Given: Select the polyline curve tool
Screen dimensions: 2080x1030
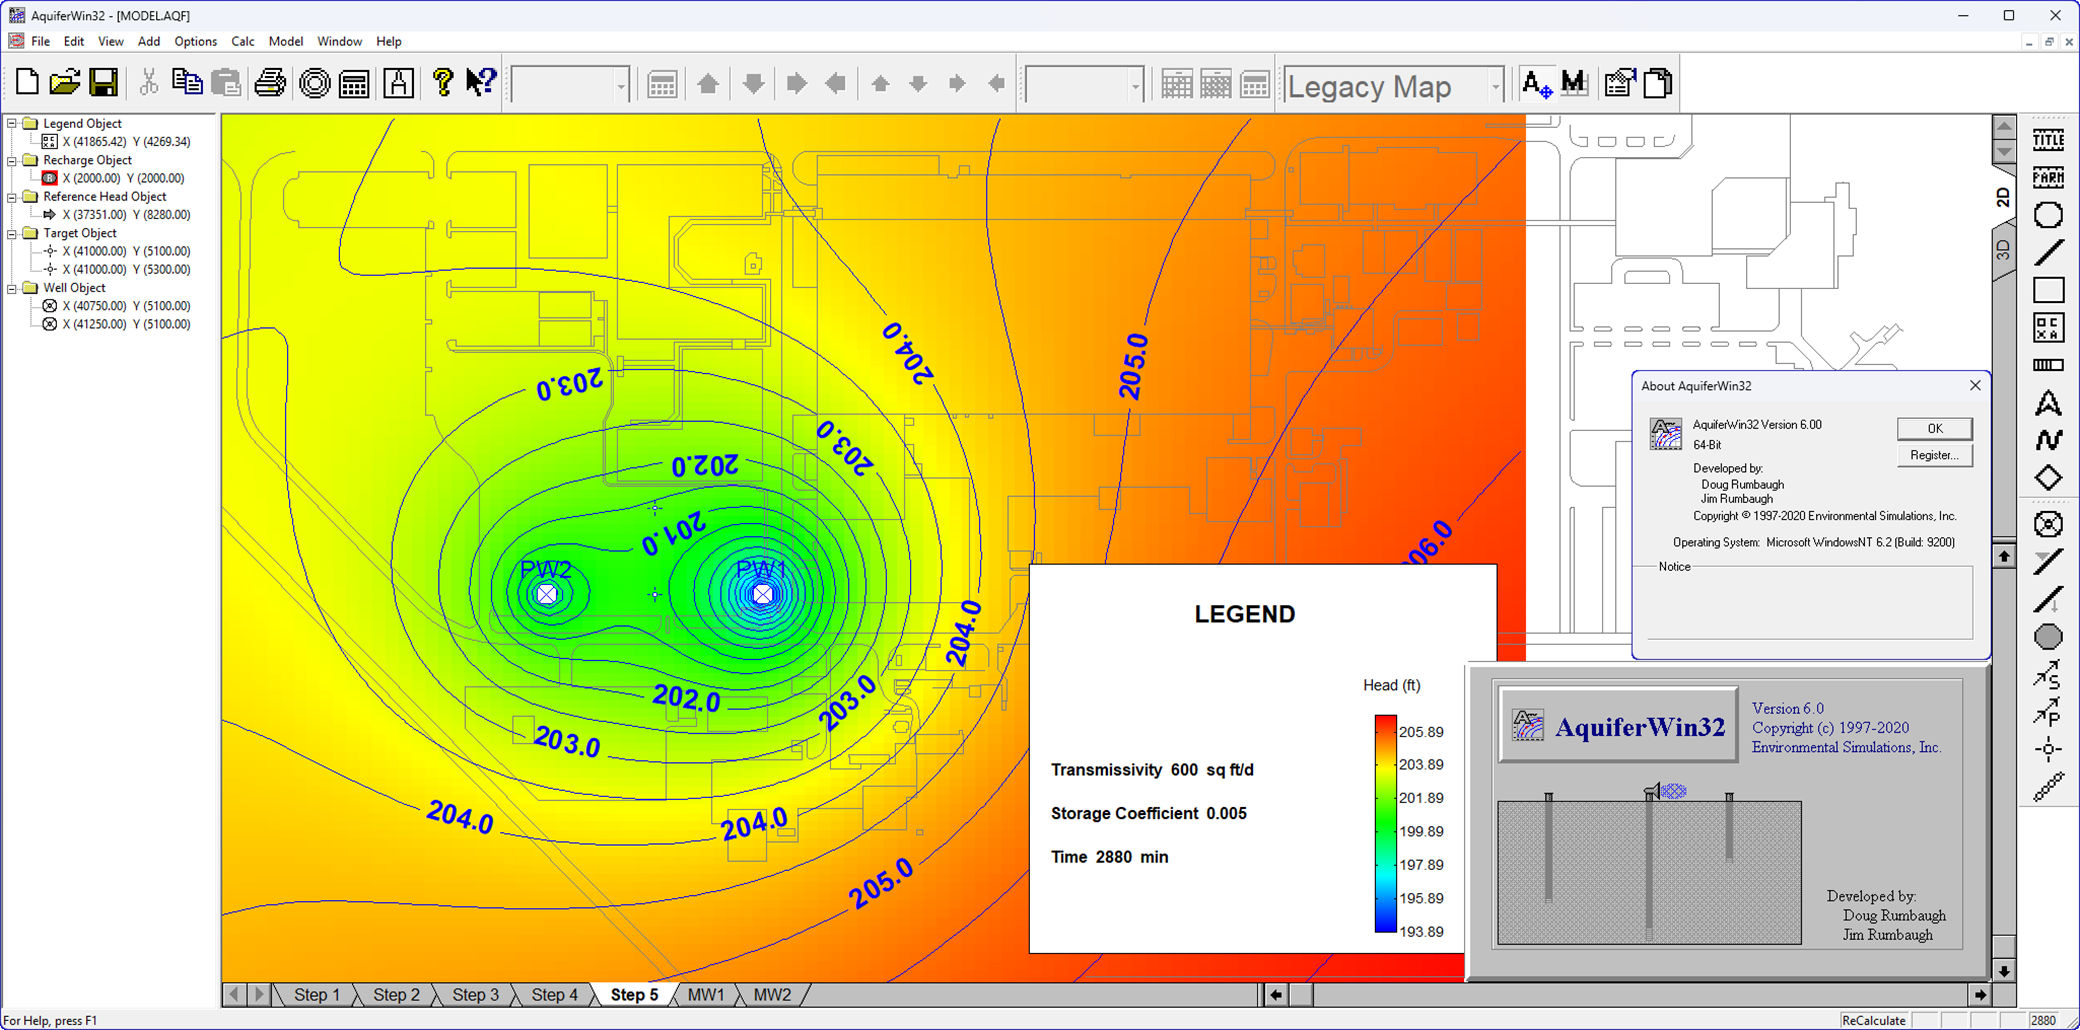Looking at the screenshot, I should click(x=2048, y=440).
